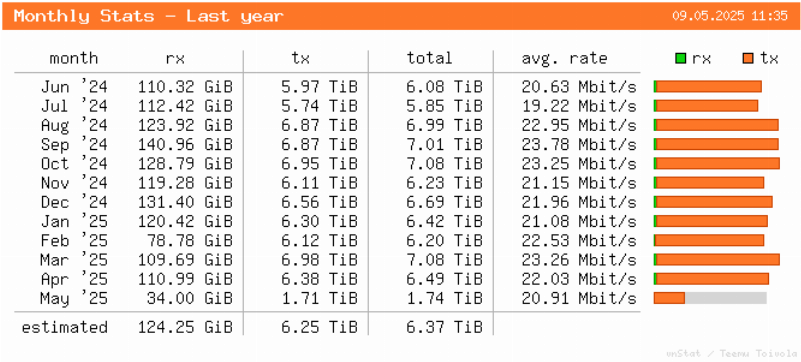Select the rx column header
The image size is (801, 362).
[x=175, y=59]
